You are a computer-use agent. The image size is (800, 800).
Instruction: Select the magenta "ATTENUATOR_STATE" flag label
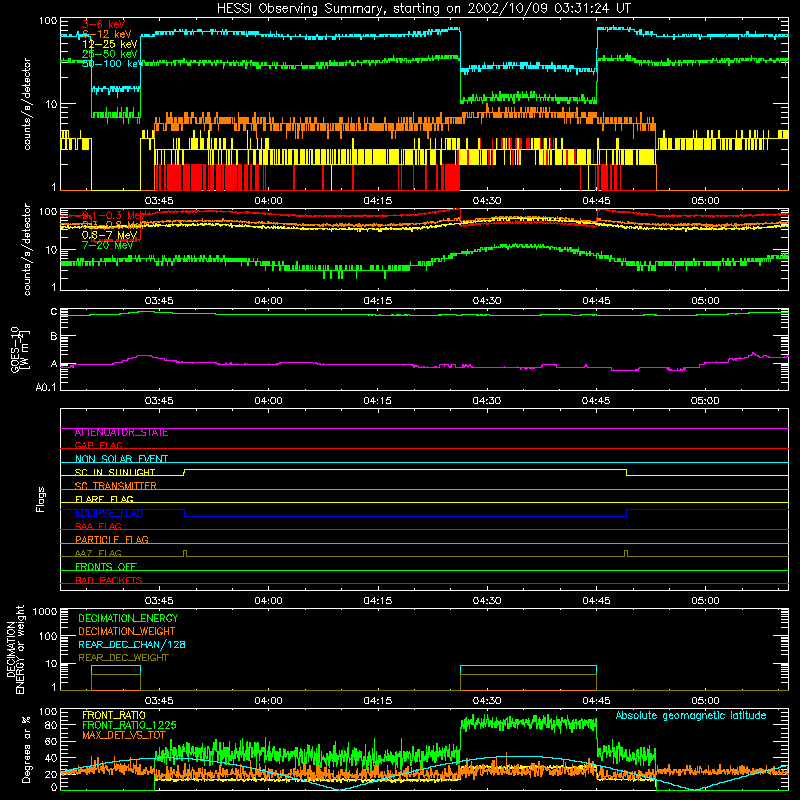[x=121, y=433]
